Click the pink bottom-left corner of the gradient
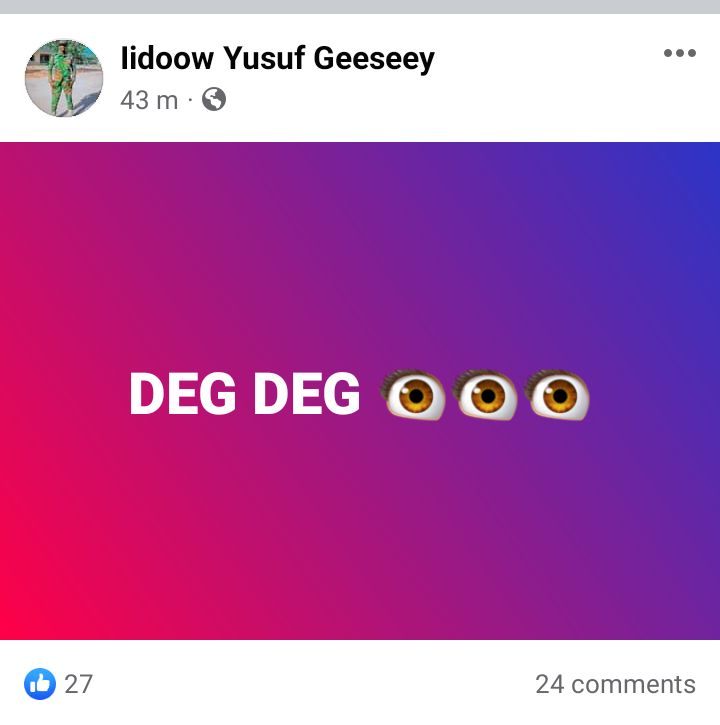This screenshot has width=720, height=725. tap(18, 620)
